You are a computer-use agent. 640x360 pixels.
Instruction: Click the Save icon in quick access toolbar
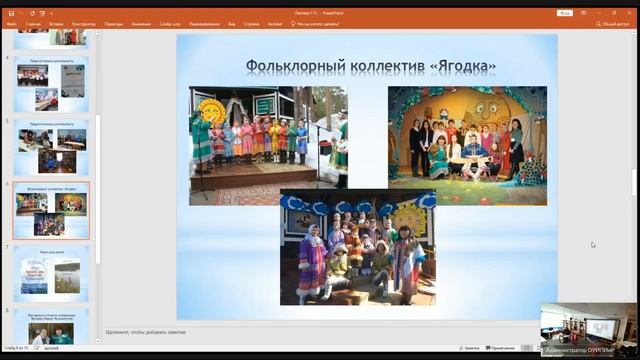[11, 13]
